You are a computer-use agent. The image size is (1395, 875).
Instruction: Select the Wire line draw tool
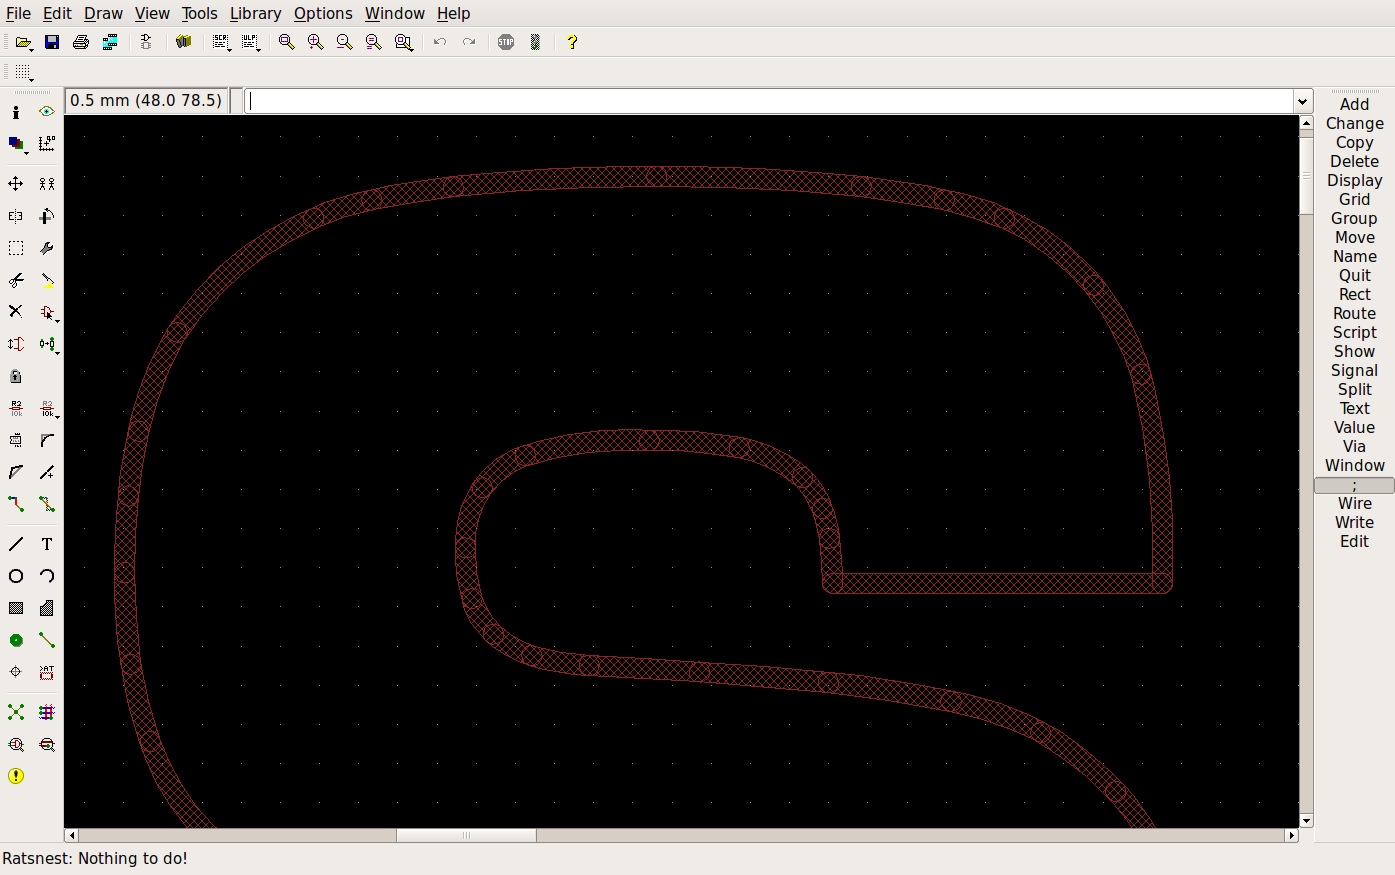tap(16, 544)
